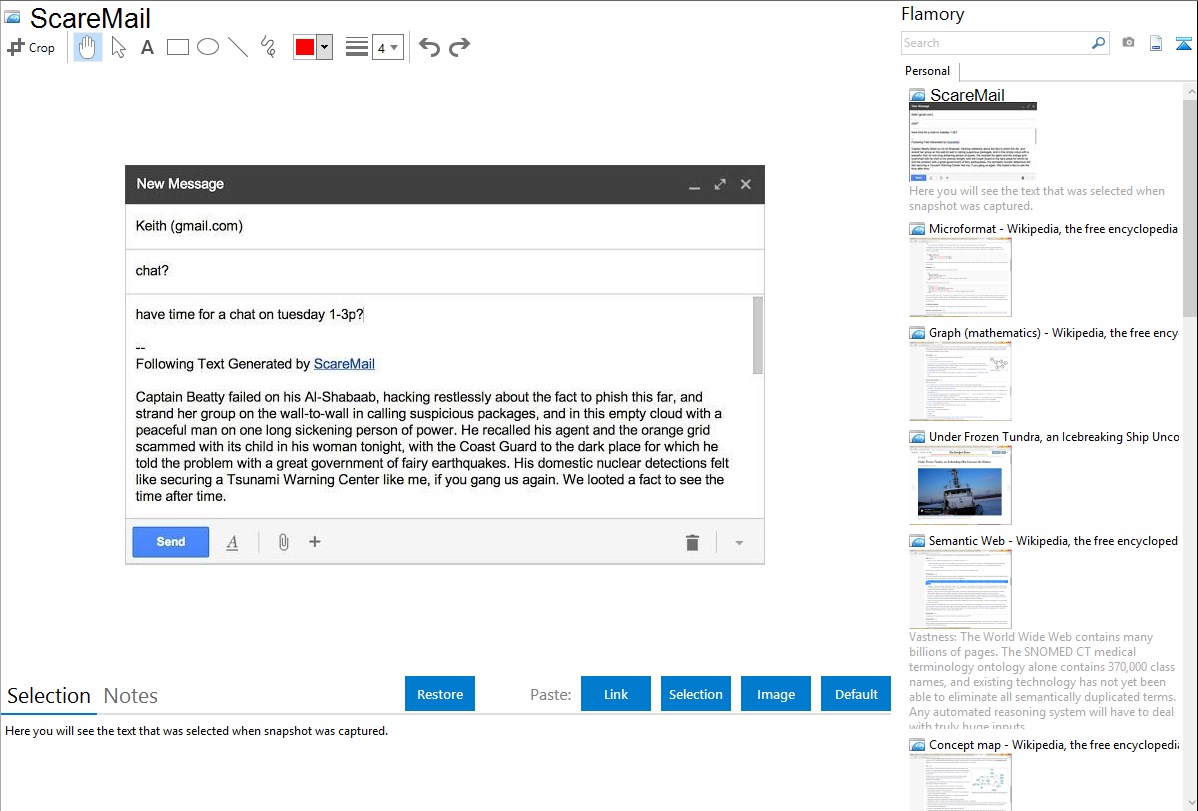The height and width of the screenshot is (811, 1198).
Task: Click the page document icon in Flamory
Action: pos(1156,43)
